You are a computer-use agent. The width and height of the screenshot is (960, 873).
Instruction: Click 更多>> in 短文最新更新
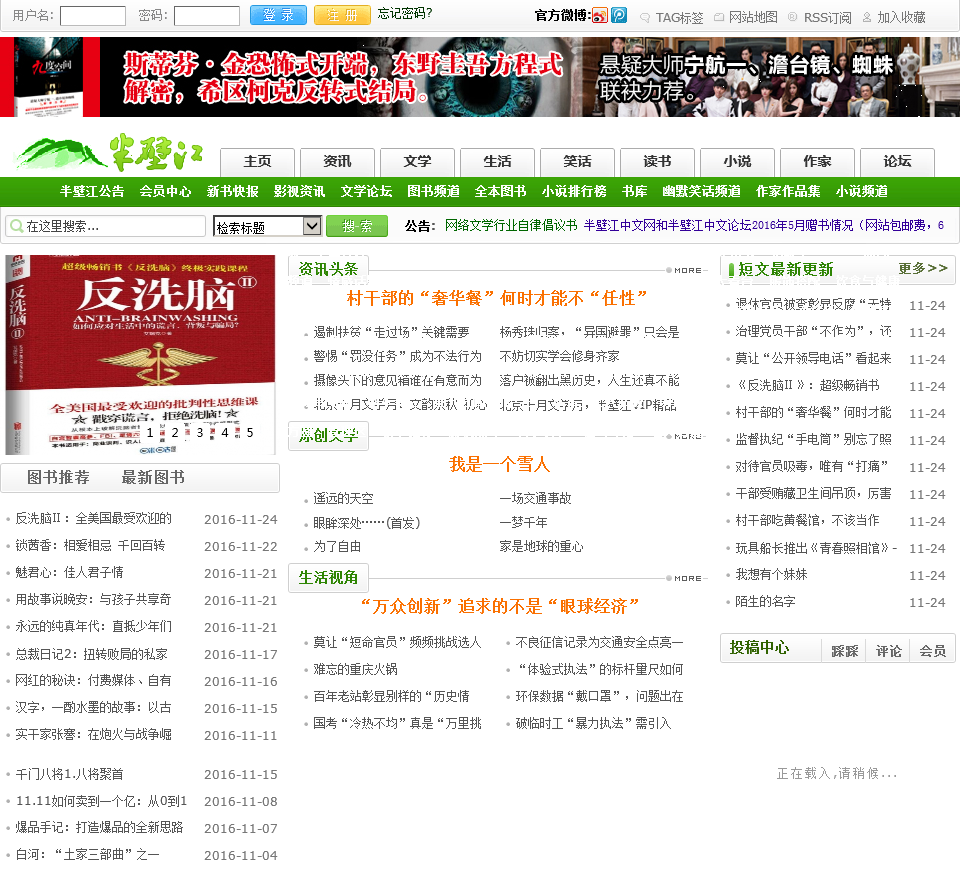point(923,268)
